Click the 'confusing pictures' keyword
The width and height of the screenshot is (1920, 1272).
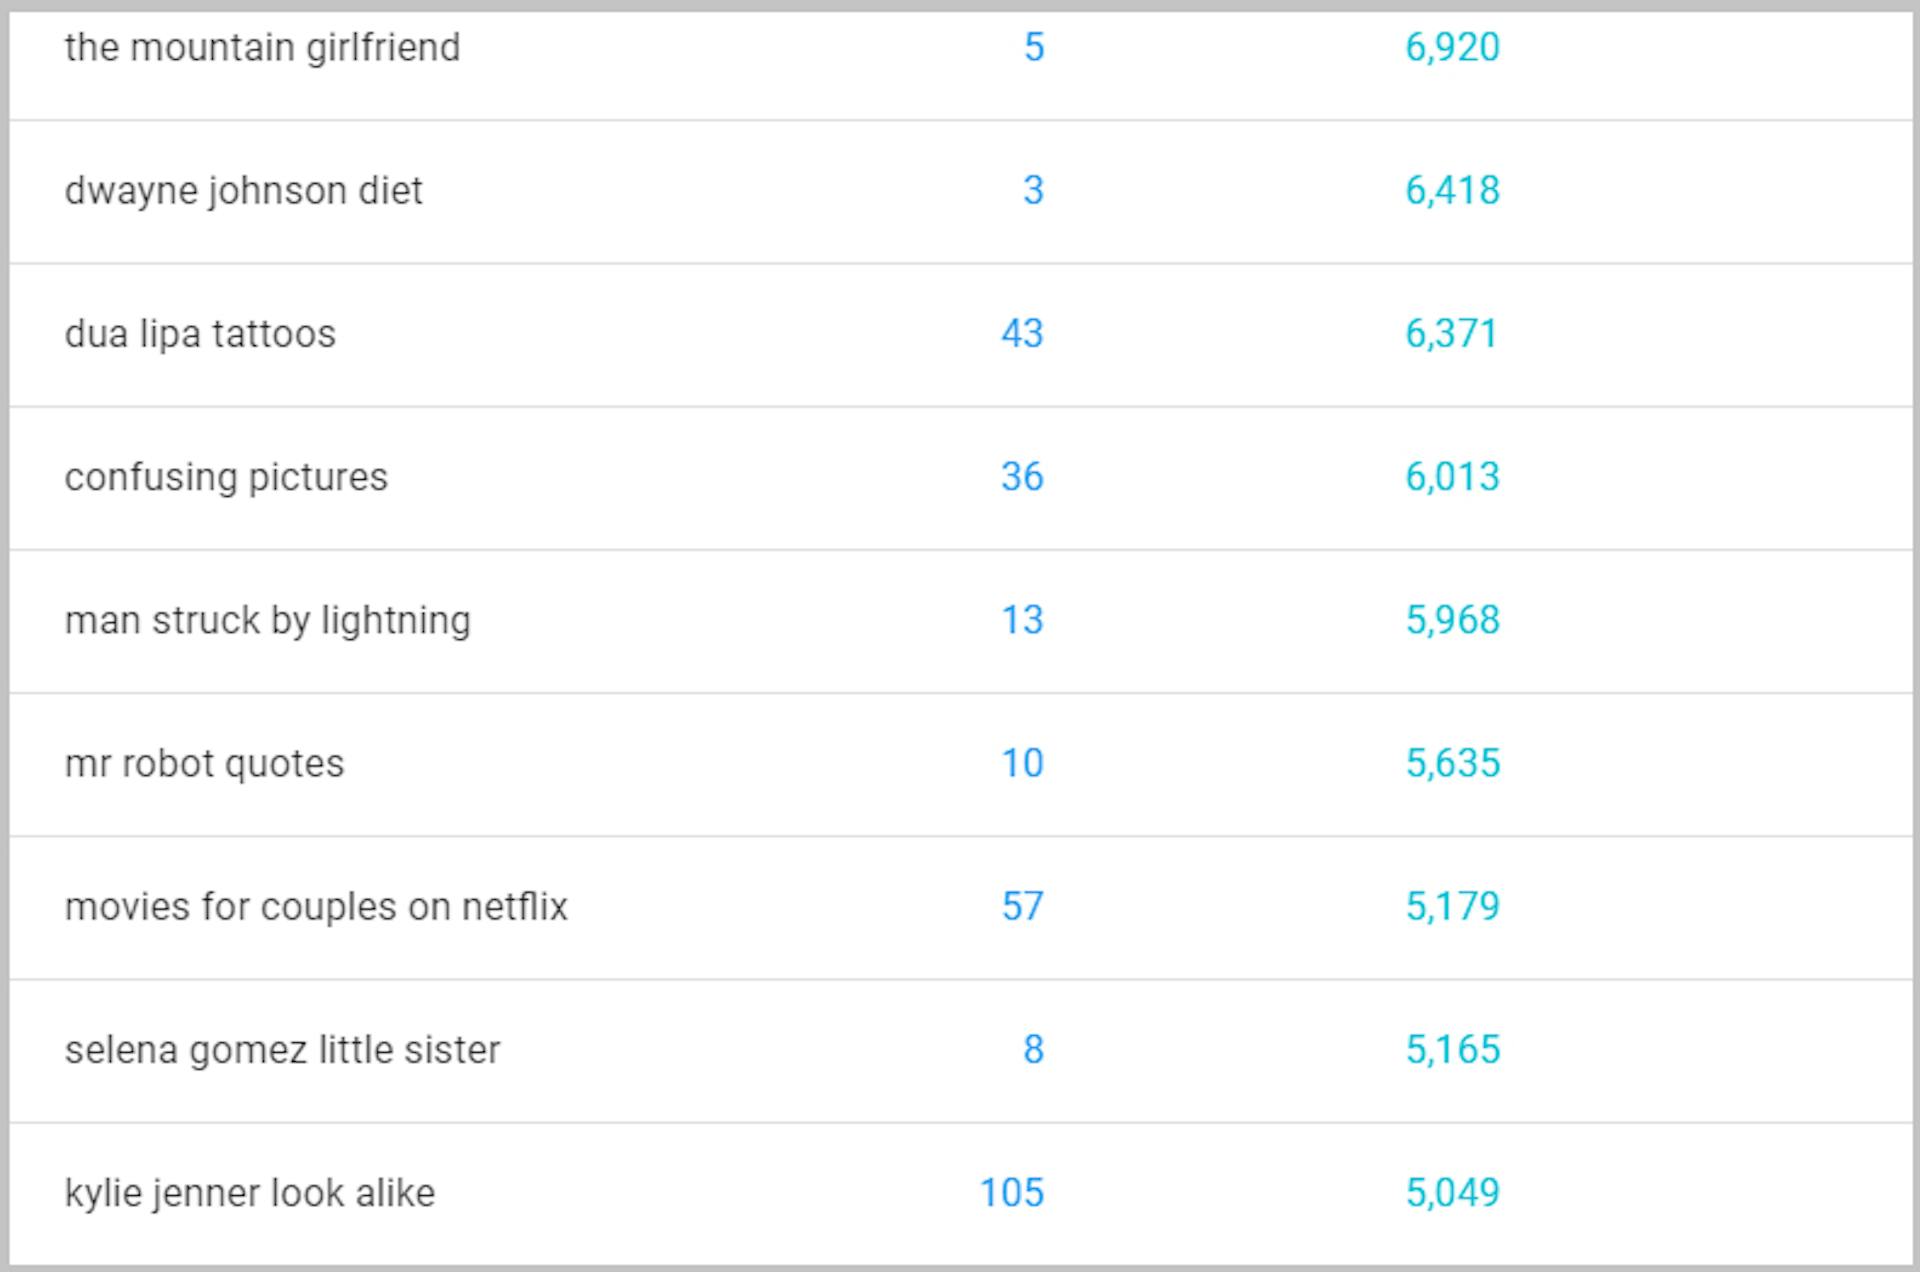coord(226,477)
